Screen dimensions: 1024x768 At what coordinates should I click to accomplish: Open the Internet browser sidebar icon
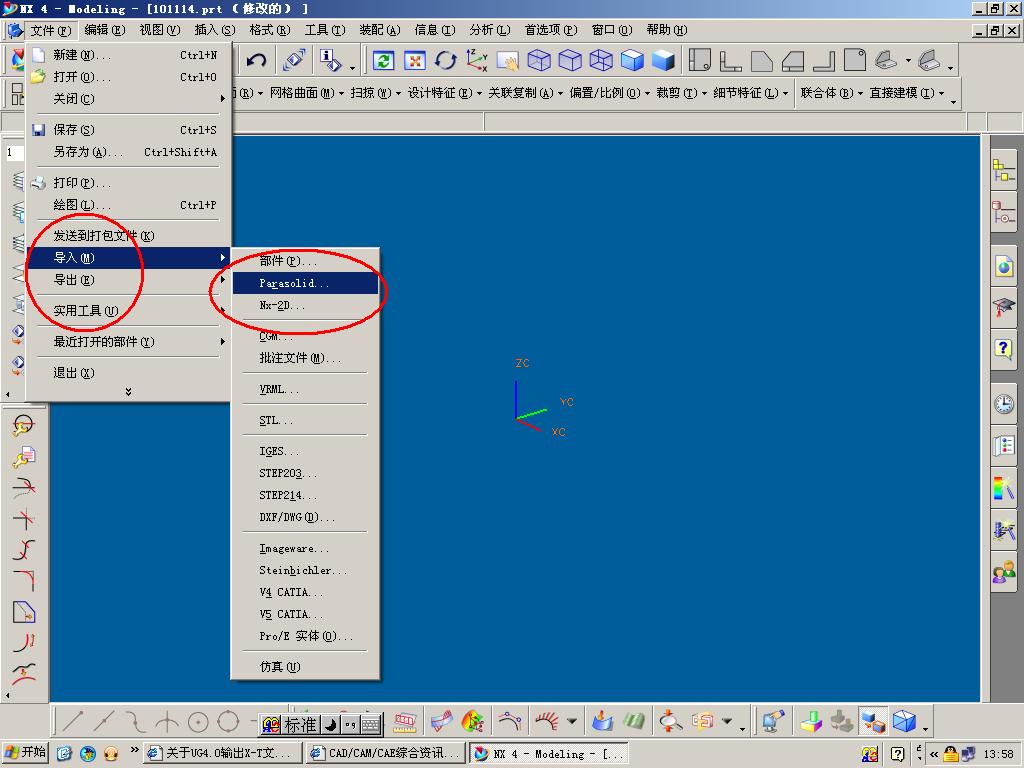point(1004,266)
